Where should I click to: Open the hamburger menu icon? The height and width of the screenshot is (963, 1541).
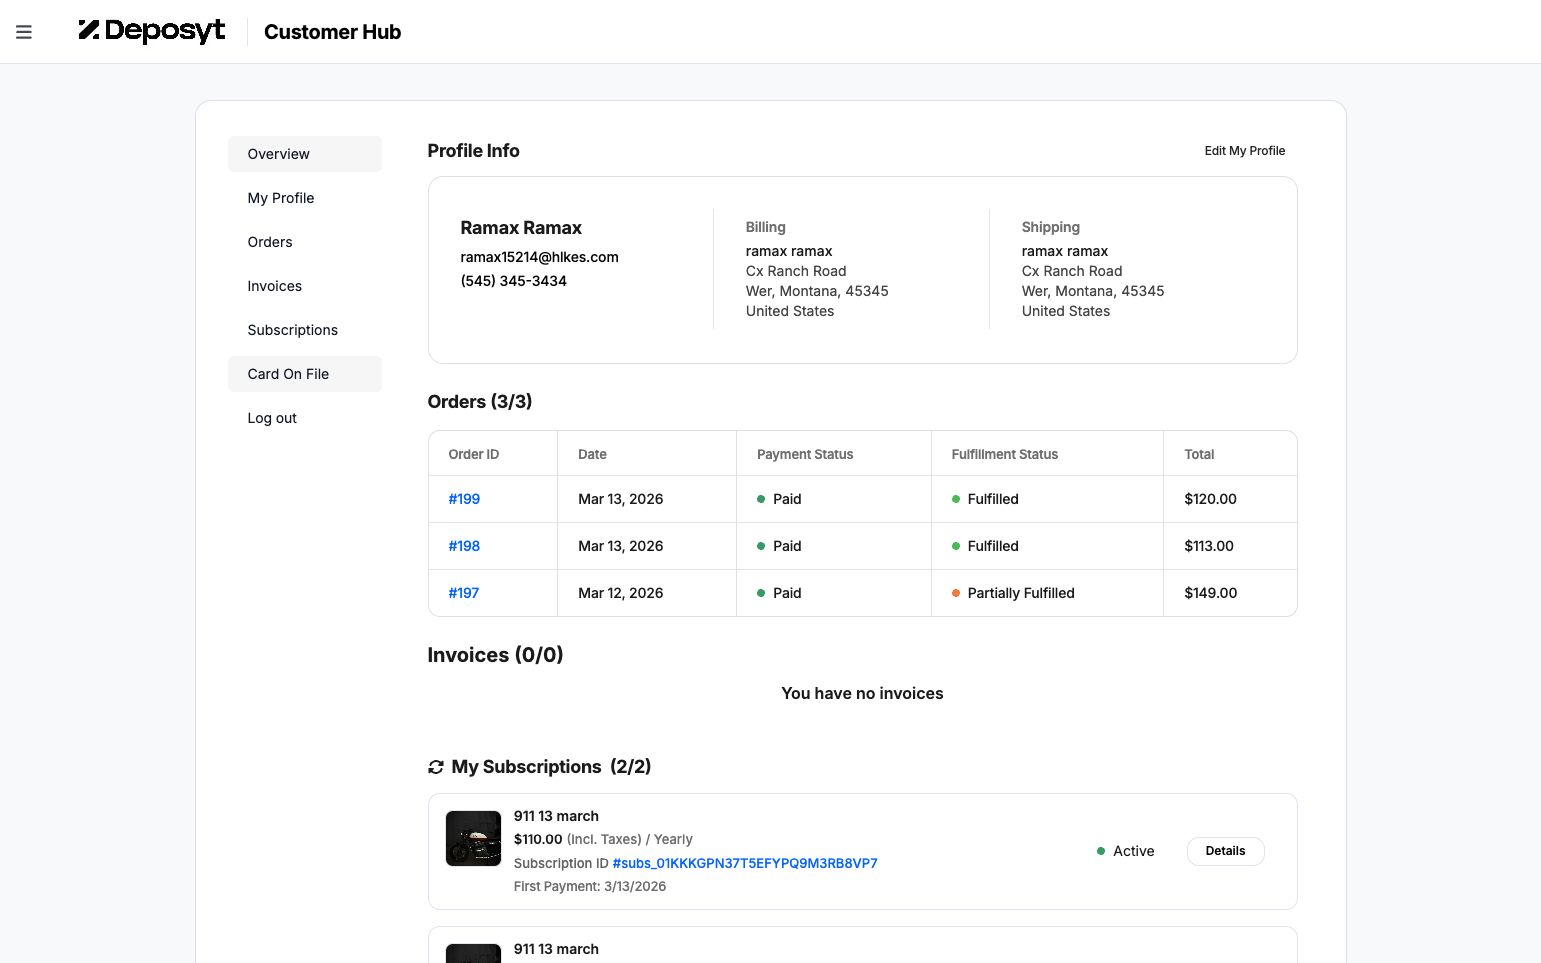pos(24,32)
